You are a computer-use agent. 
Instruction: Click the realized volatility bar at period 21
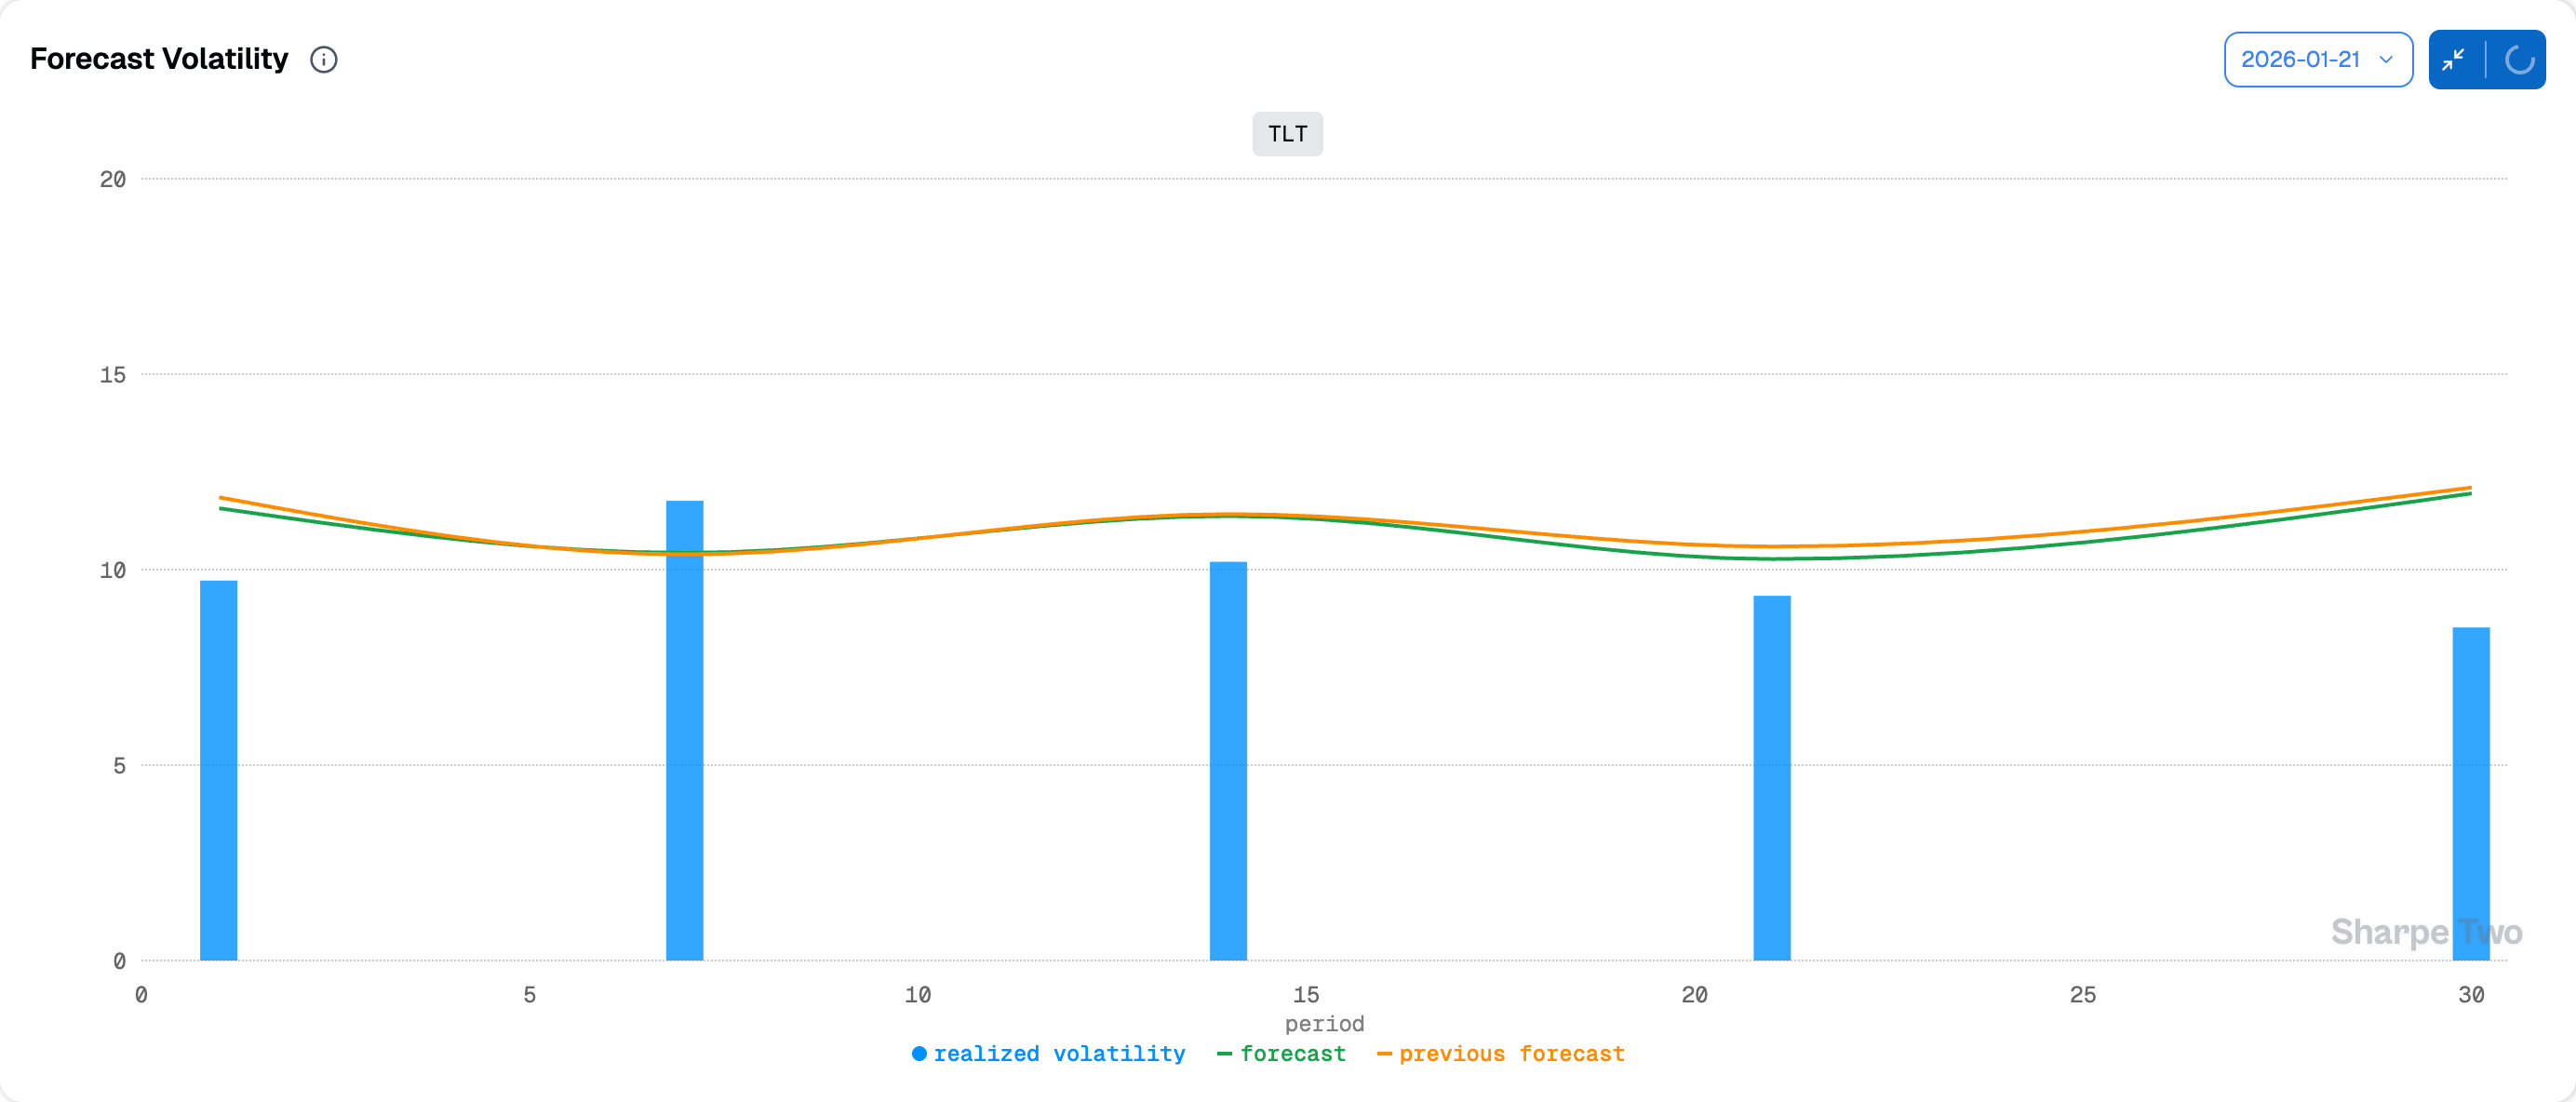pos(1772,778)
